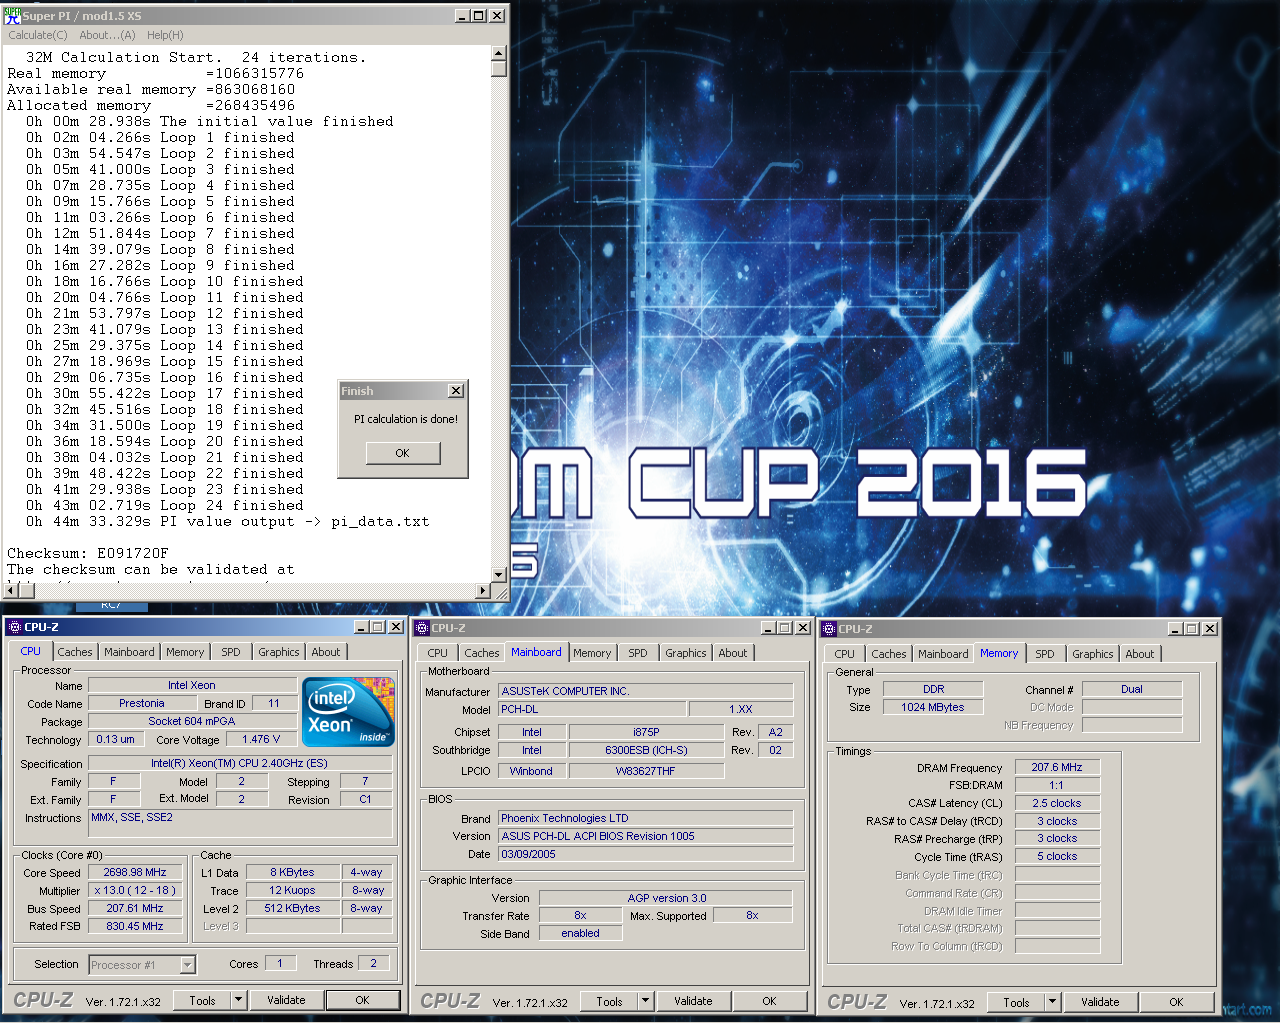This screenshot has height=1024, width=1280.
Task: Click the scroll up arrow in Super PI
Action: [x=499, y=53]
